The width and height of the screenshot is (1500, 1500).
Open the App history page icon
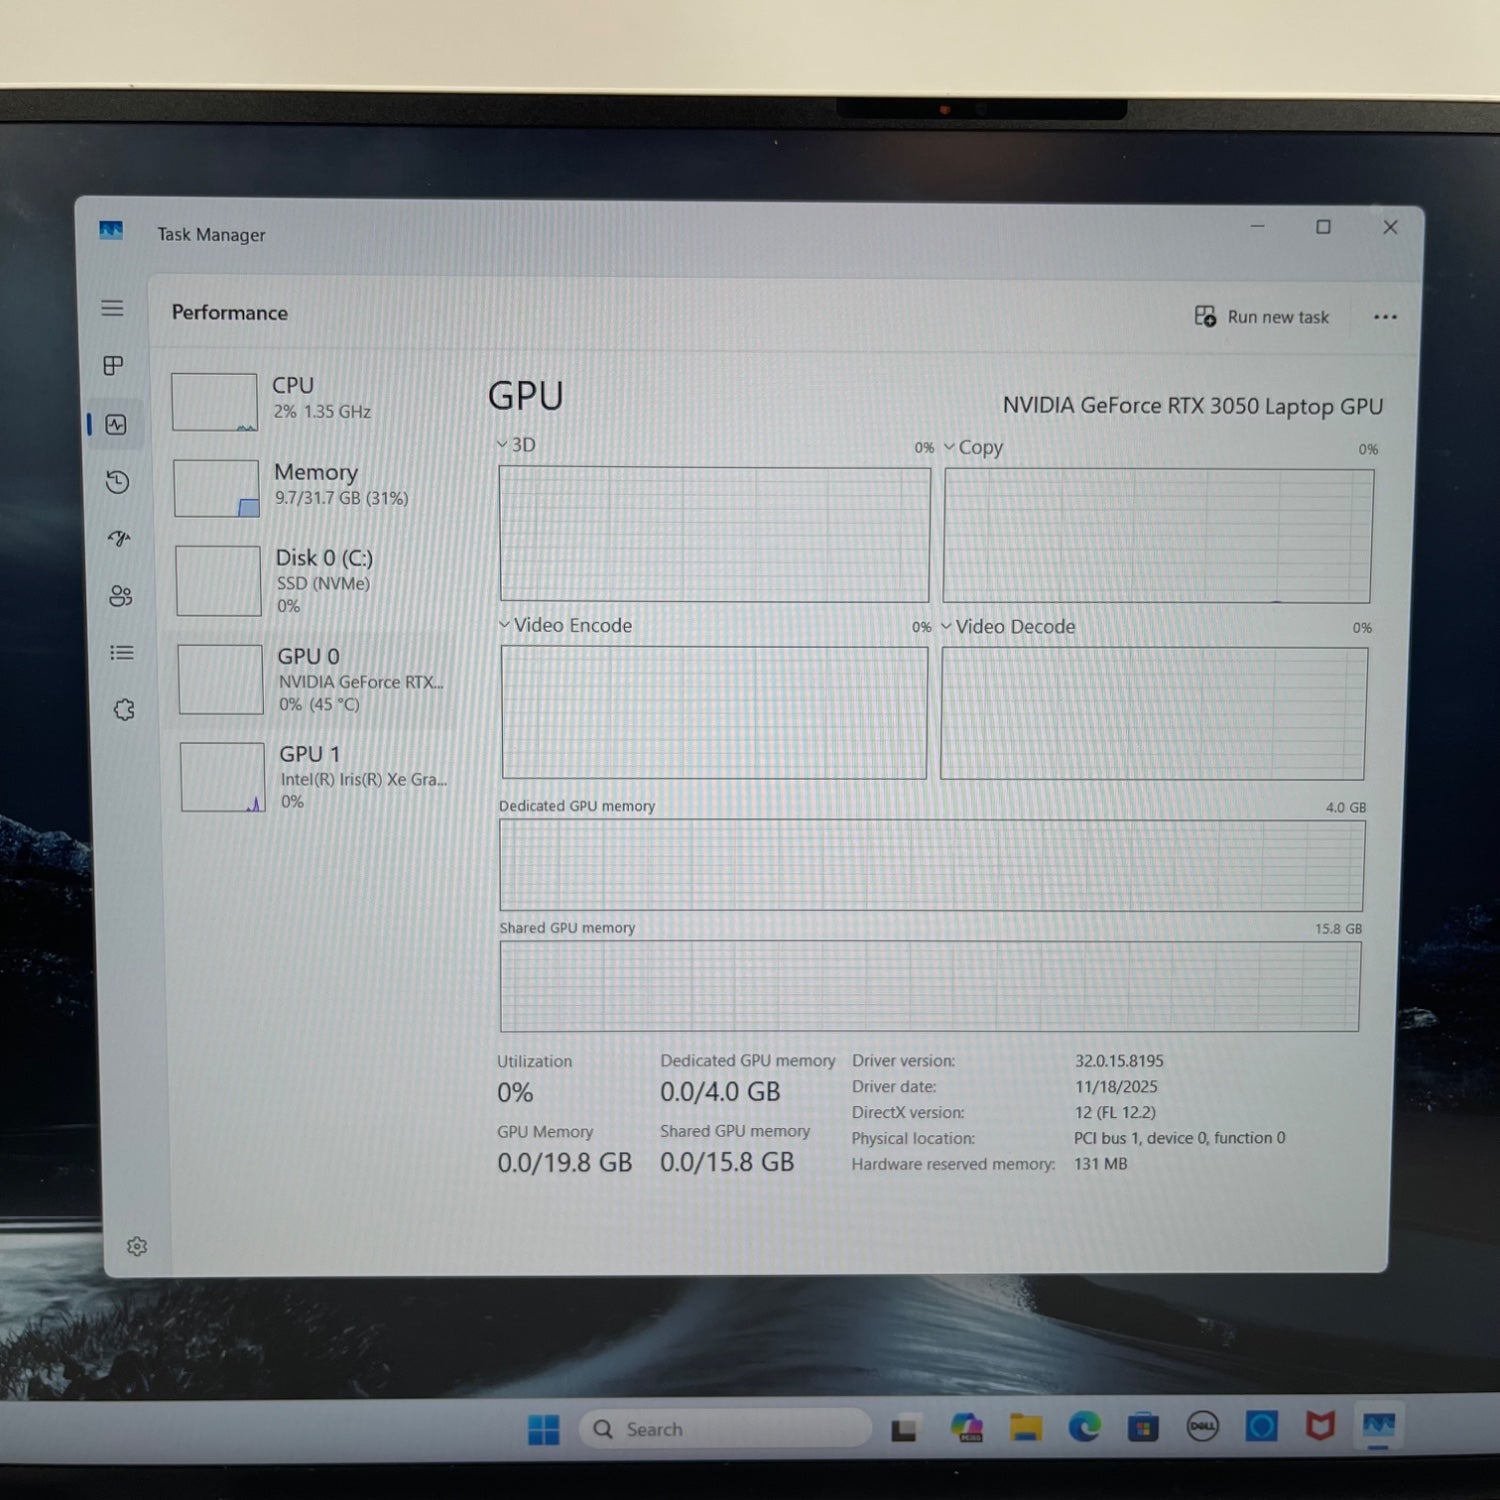(118, 482)
